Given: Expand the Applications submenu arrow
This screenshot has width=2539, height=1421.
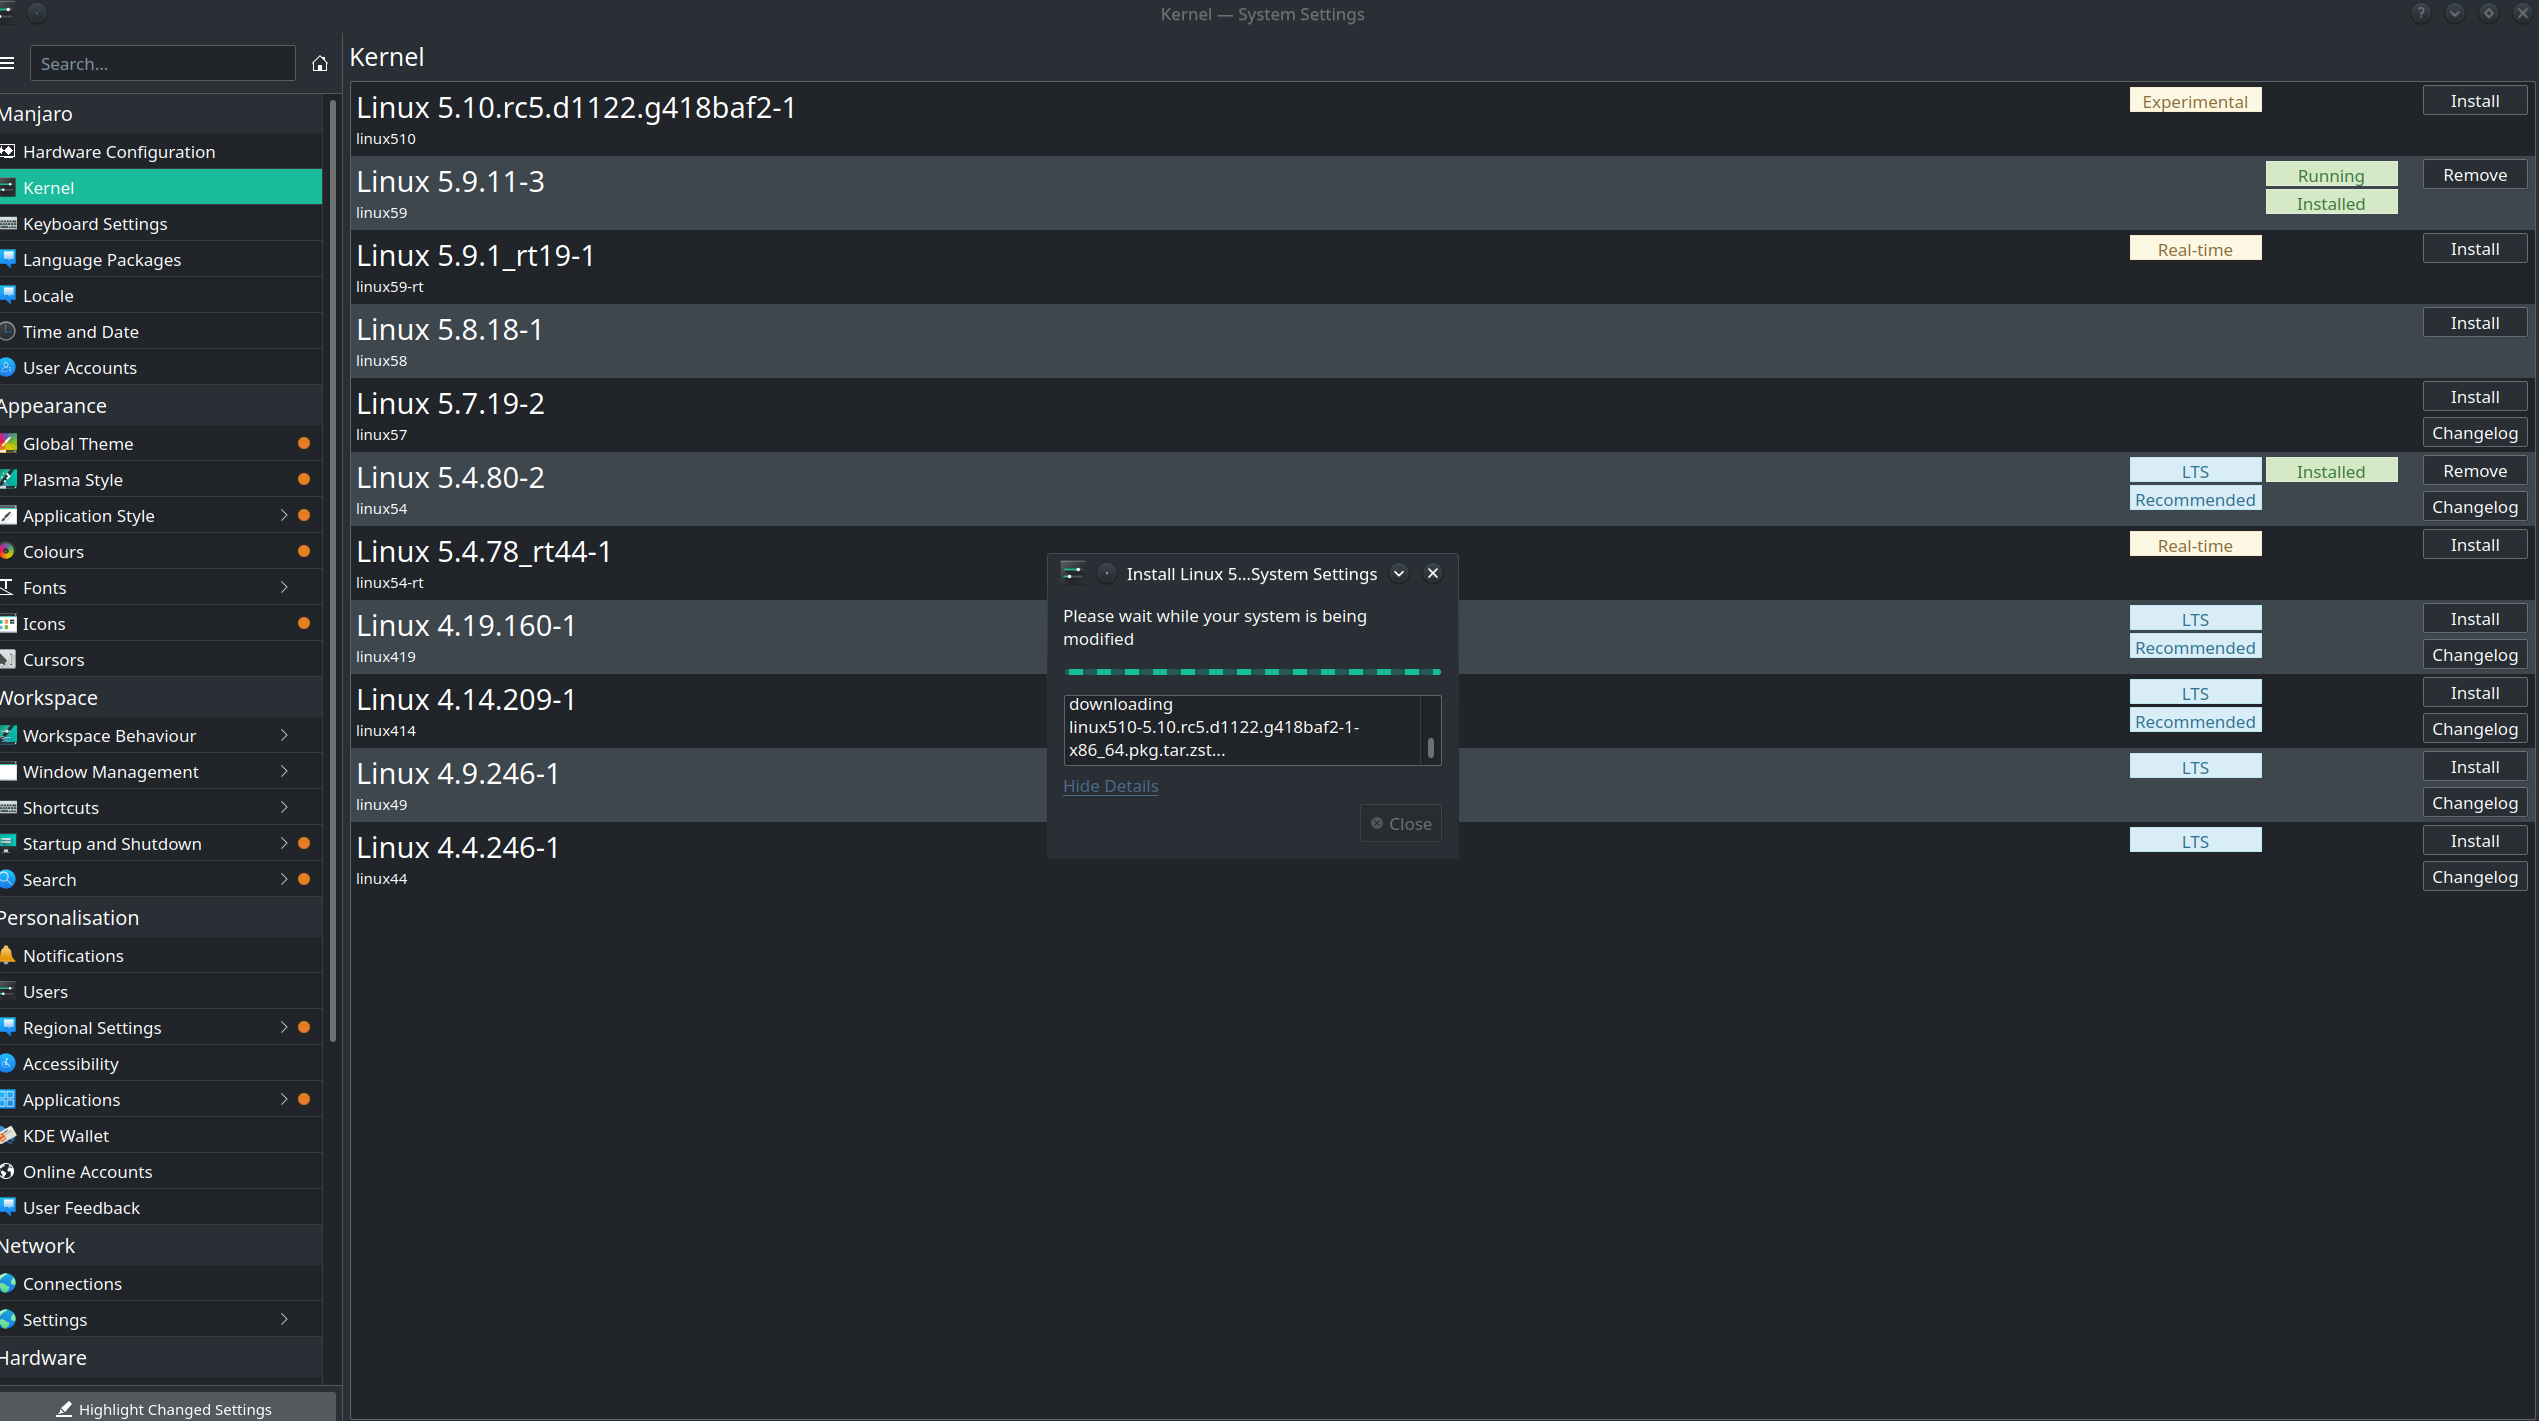Looking at the screenshot, I should tap(284, 1100).
